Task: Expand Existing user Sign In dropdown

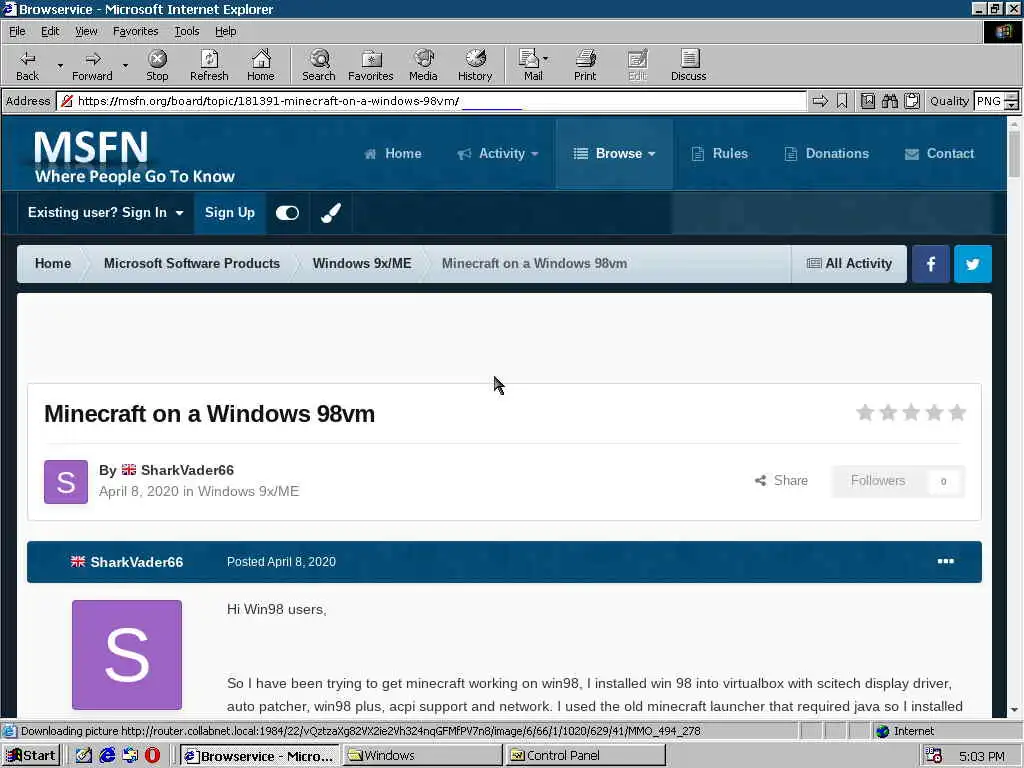Action: point(106,213)
